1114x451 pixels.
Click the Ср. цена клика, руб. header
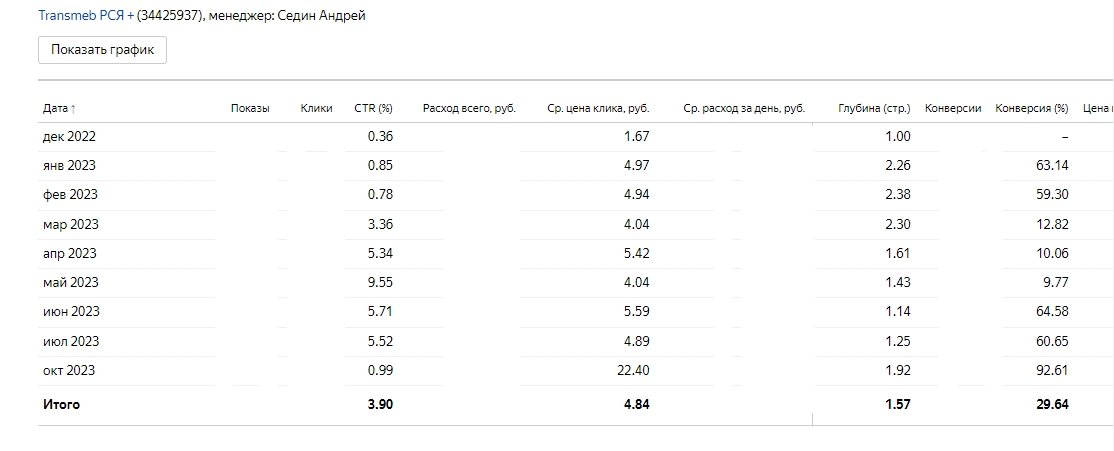click(598, 108)
